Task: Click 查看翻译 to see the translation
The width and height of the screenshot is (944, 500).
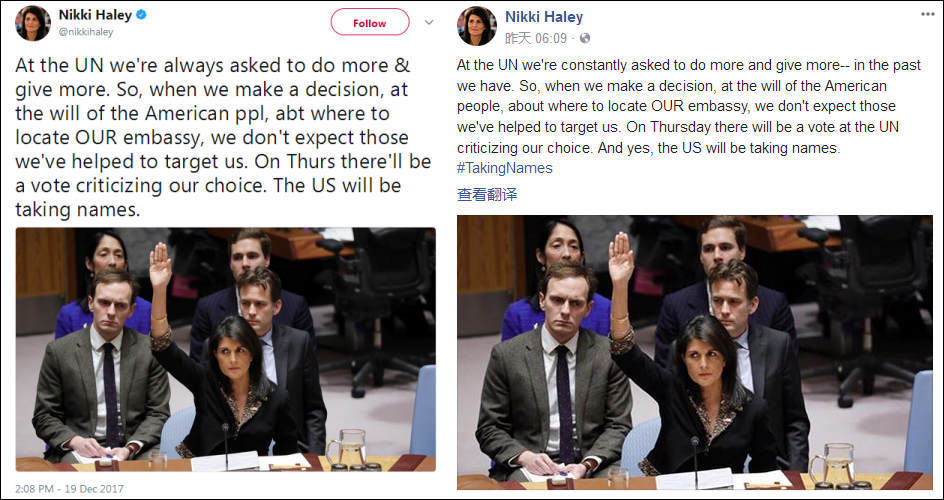Action: tap(486, 194)
